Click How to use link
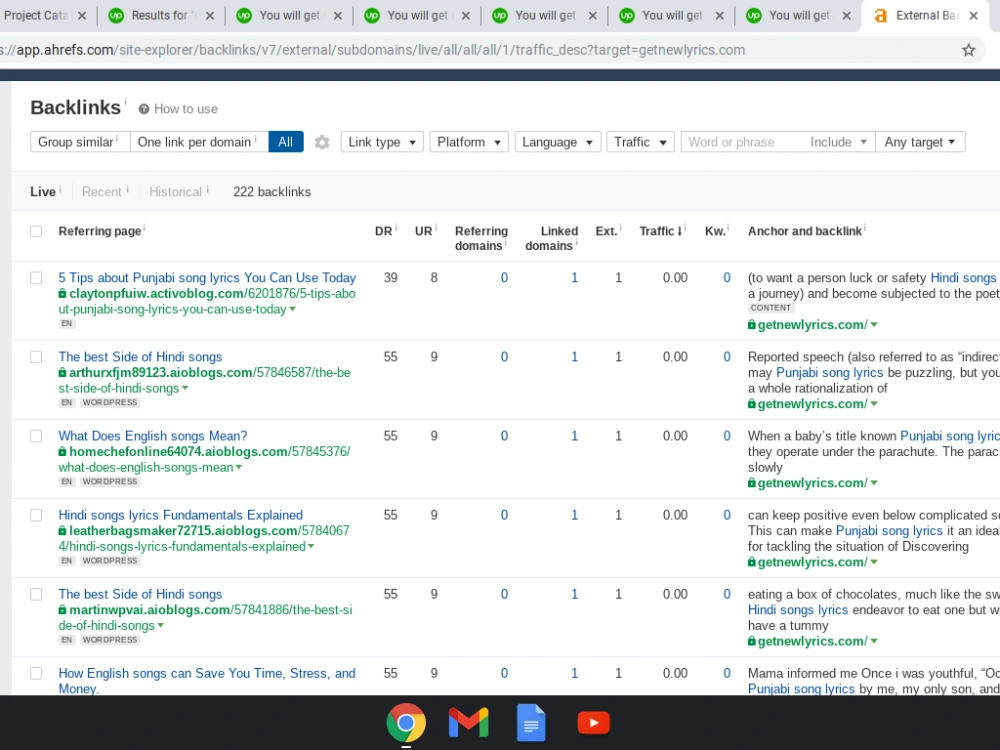The height and width of the screenshot is (750, 1000). [x=186, y=109]
